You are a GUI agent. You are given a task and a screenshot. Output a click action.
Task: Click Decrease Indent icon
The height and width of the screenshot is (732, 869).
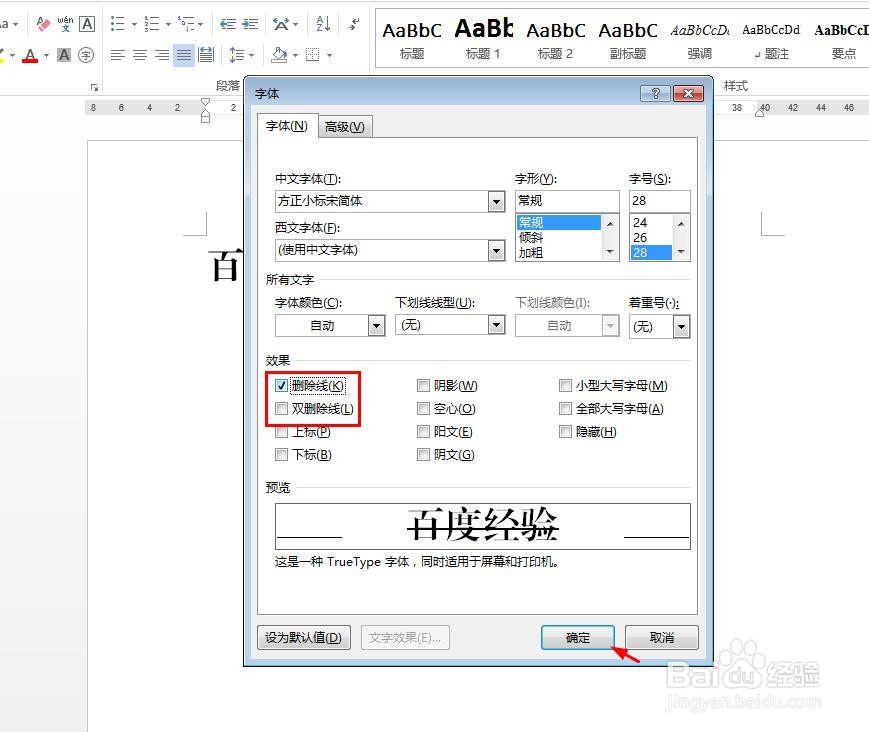click(x=227, y=24)
